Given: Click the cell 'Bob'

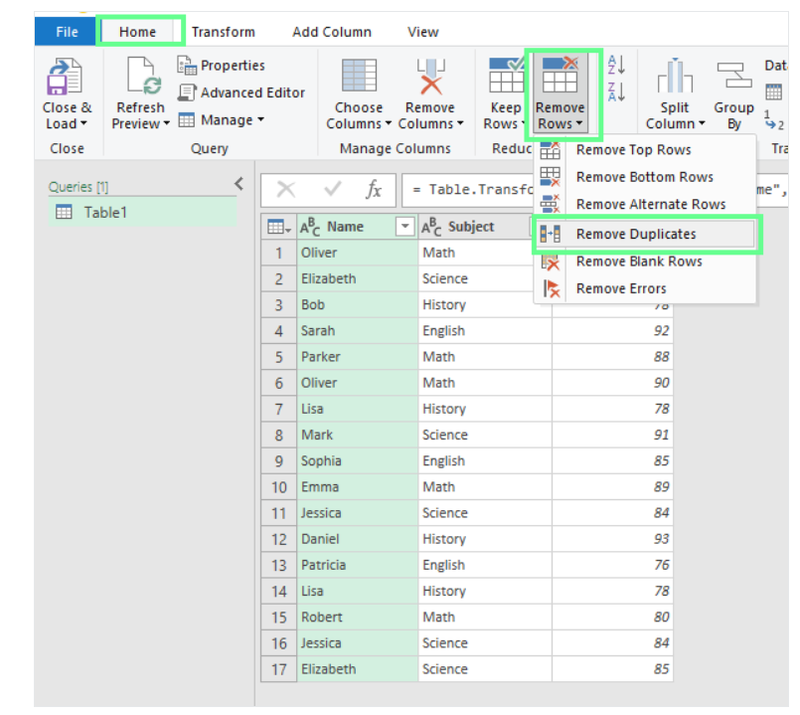Looking at the screenshot, I should point(357,305).
